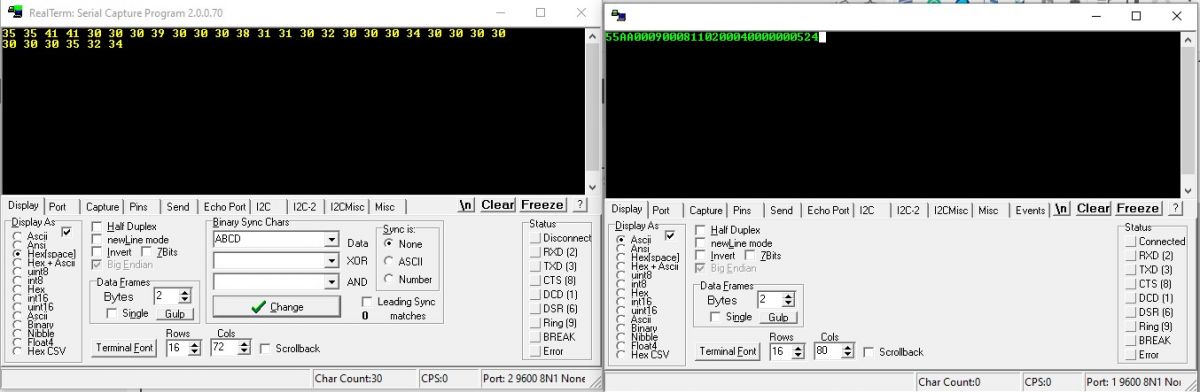Select Float4 display mode in left window
The image size is (1200, 392).
pyautogui.click(x=34, y=342)
